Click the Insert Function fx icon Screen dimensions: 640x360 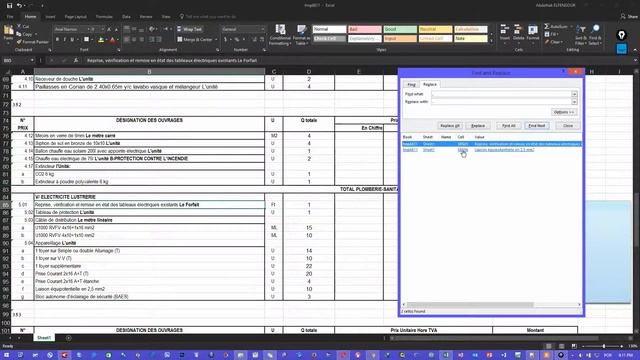(x=76, y=60)
